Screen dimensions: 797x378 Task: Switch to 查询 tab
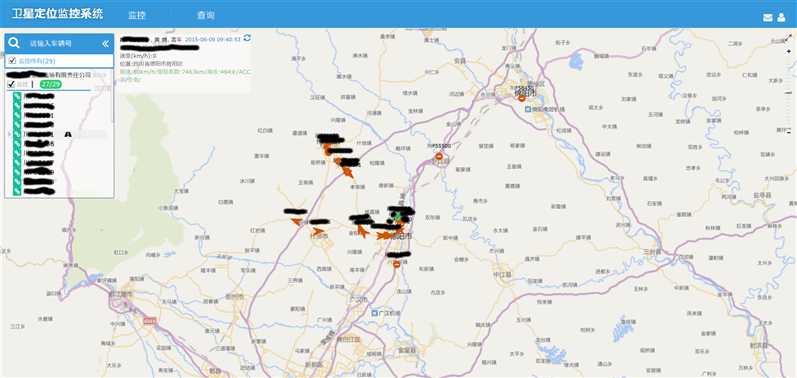tap(206, 15)
